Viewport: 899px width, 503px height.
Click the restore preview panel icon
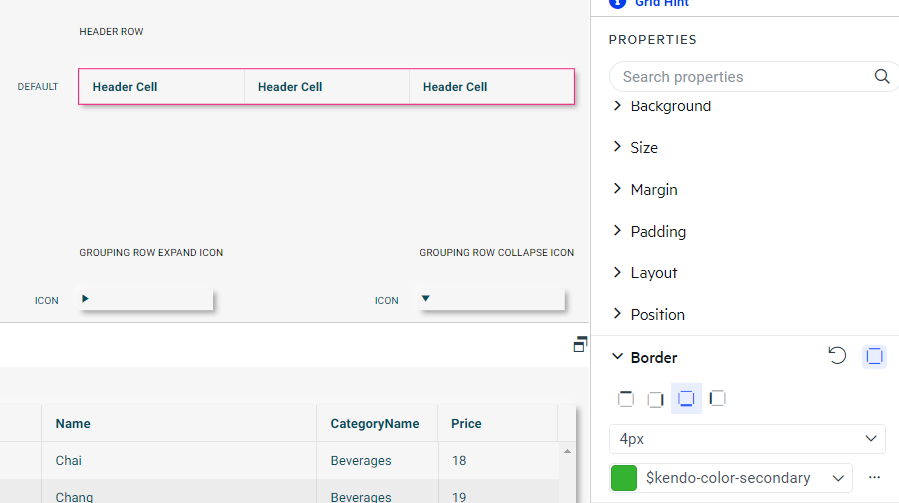(x=580, y=345)
